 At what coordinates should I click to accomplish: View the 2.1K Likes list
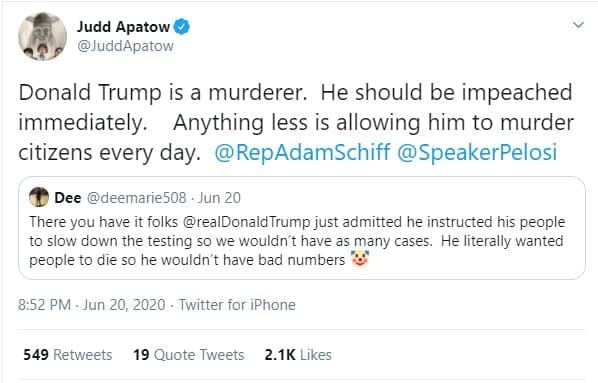coord(298,355)
